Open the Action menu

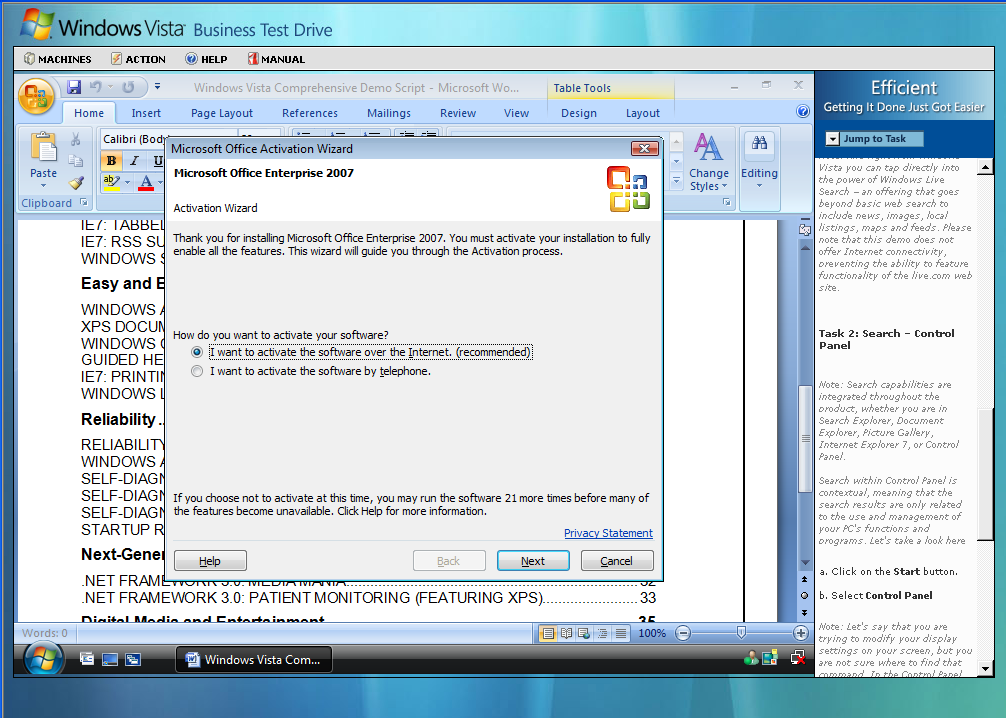(138, 59)
